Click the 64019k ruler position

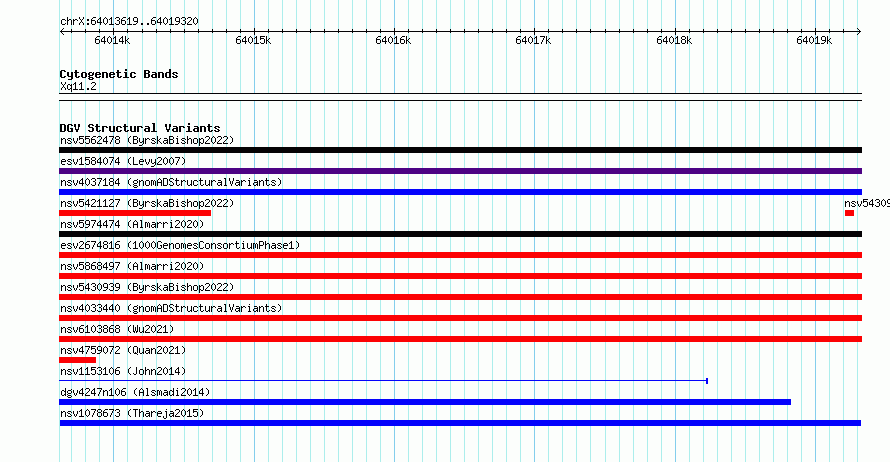pyautogui.click(x=815, y=40)
